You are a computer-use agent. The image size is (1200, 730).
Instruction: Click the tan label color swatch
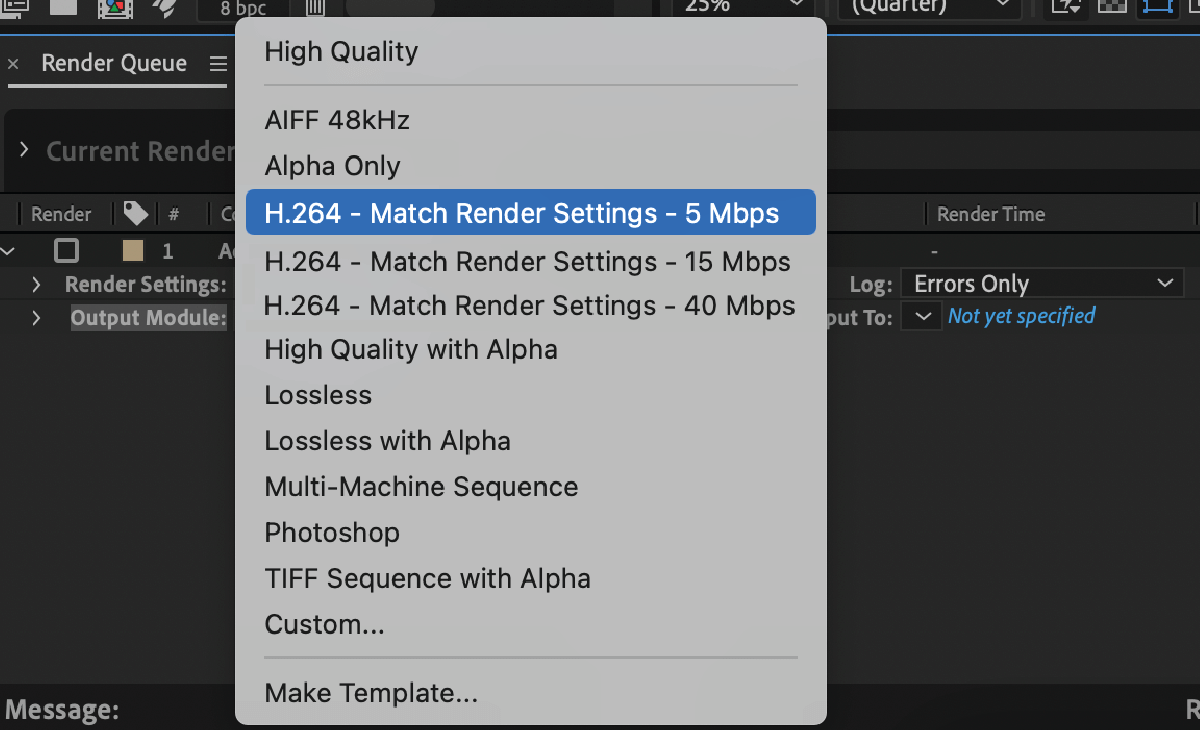[x=132, y=250]
